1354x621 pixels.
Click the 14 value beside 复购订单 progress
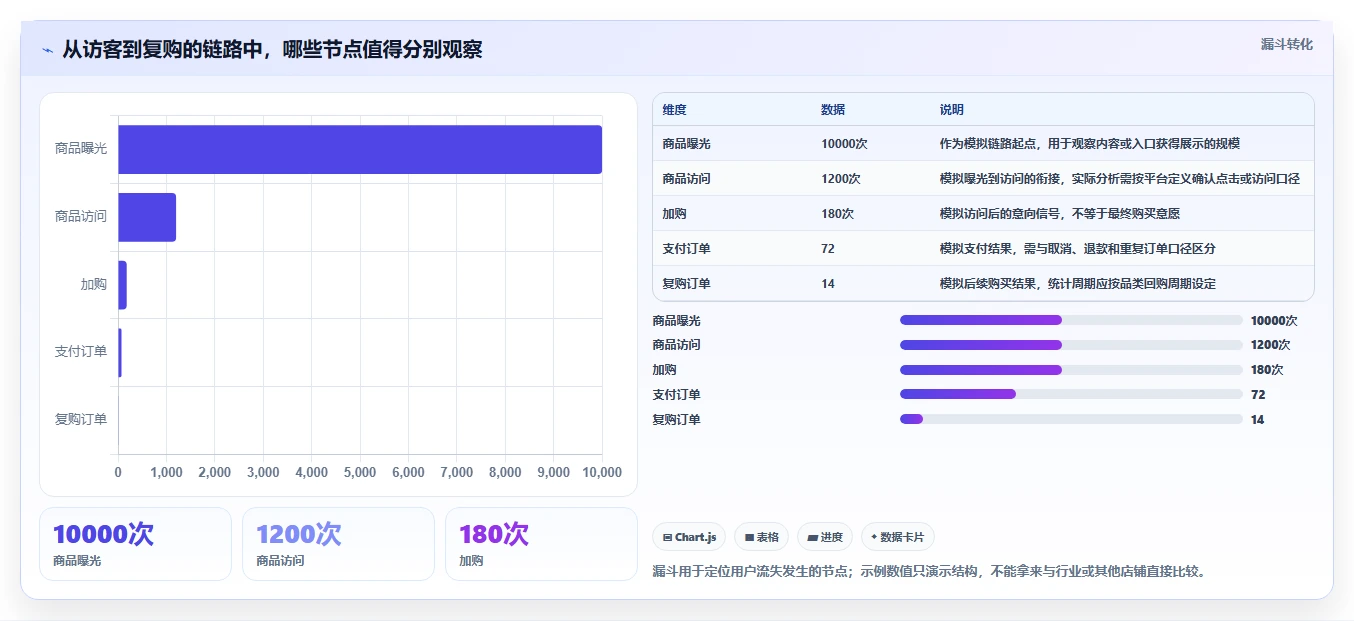point(1258,420)
